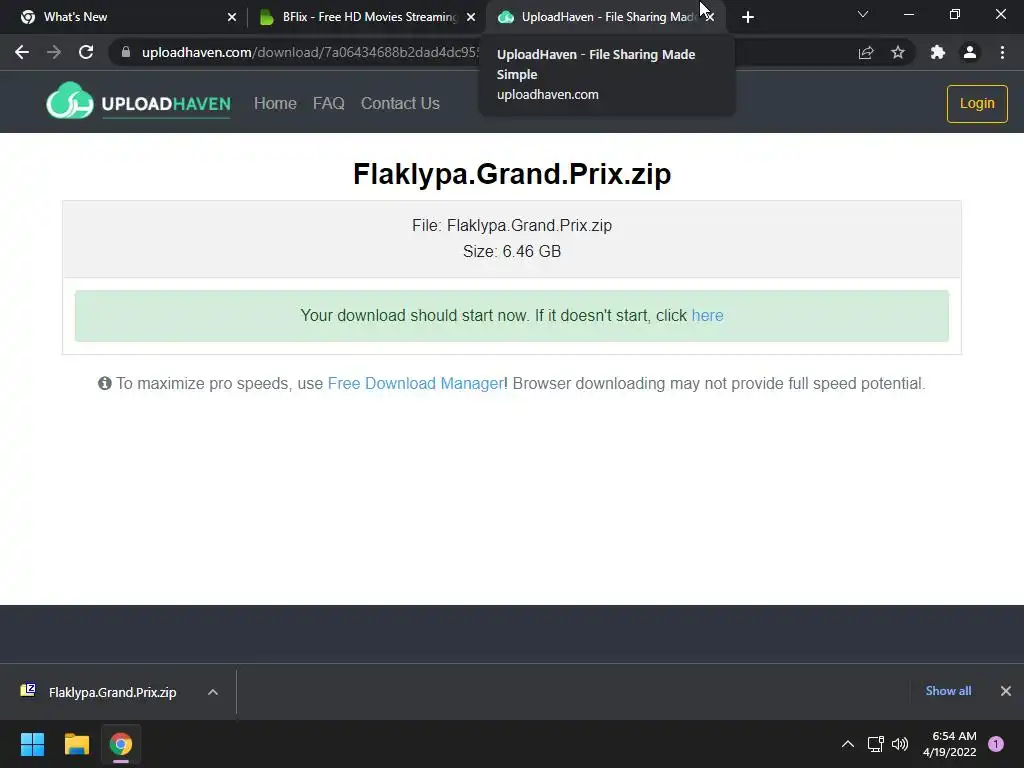Image resolution: width=1024 pixels, height=768 pixels.
Task: Open the clock showing 6:54 AM
Action: (950, 744)
